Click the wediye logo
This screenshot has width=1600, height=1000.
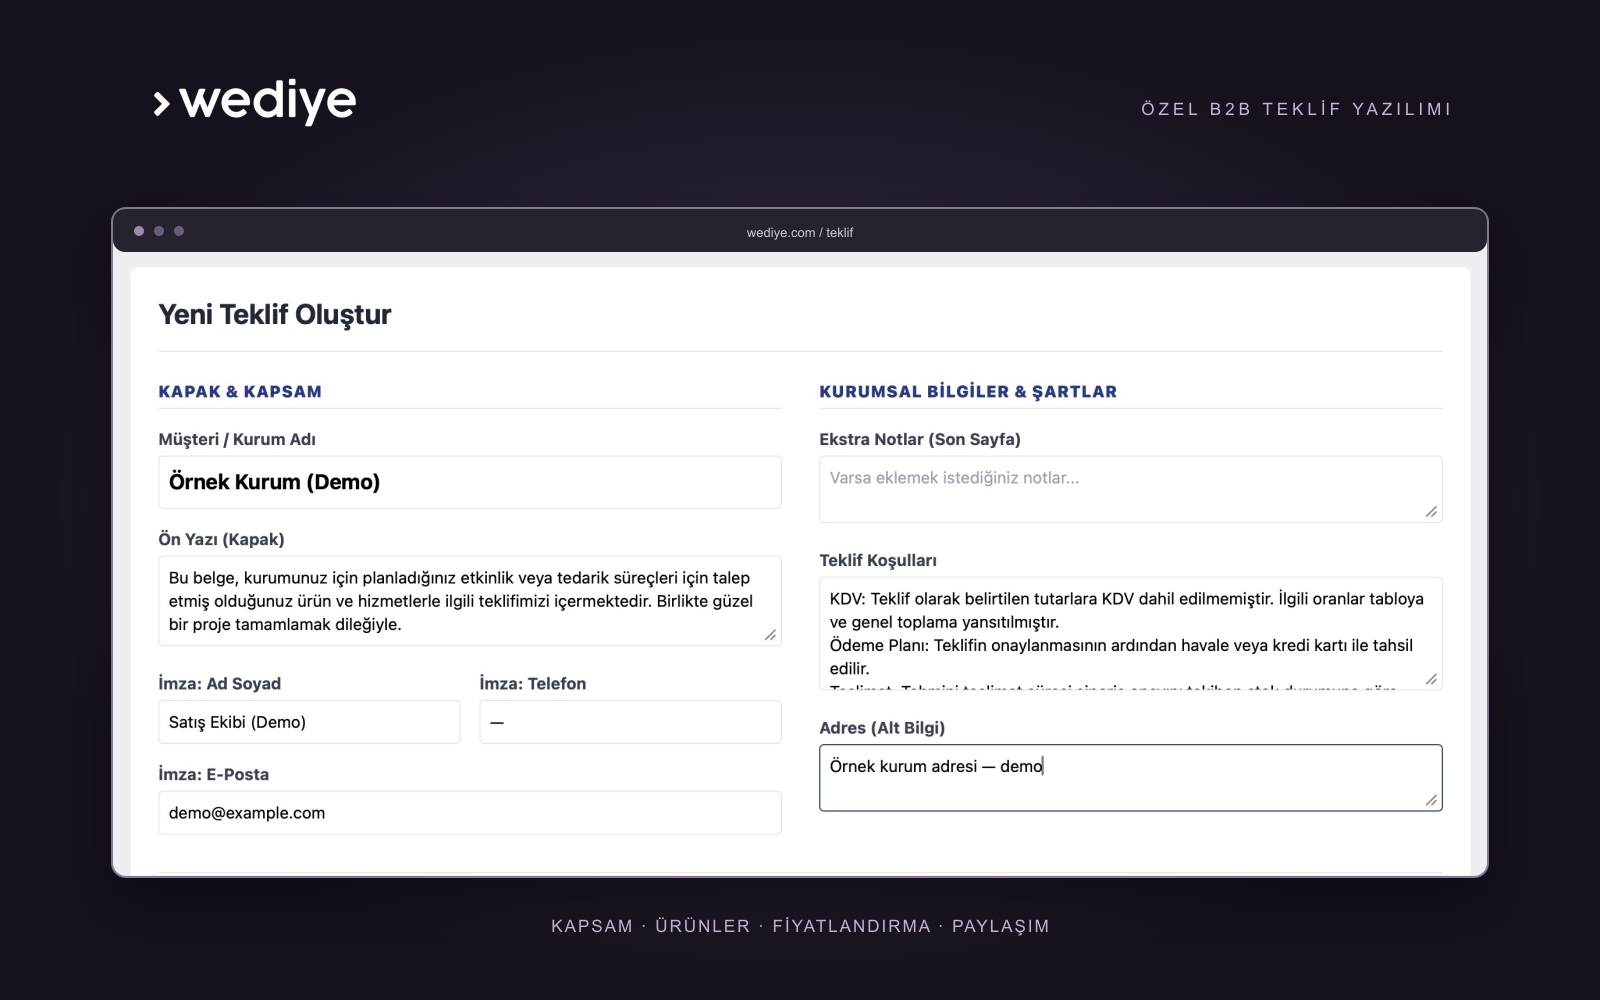pyautogui.click(x=254, y=102)
